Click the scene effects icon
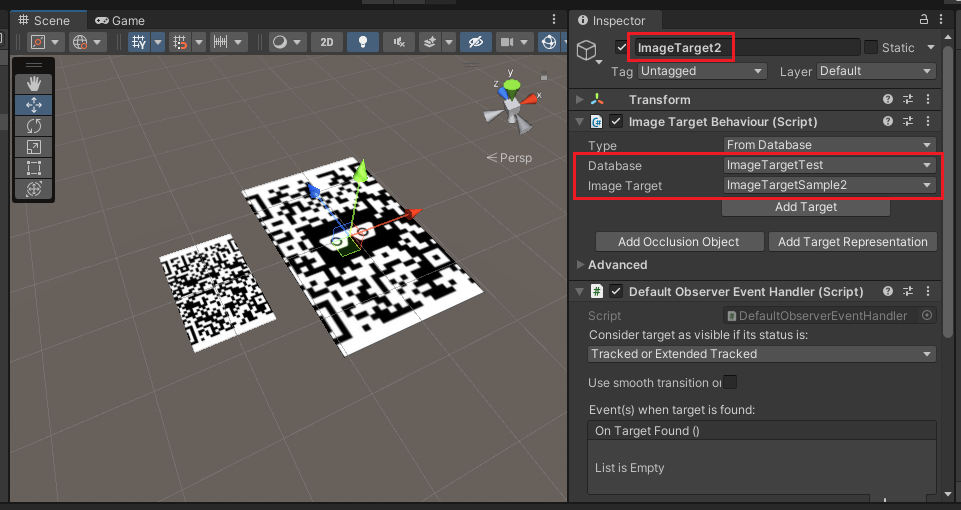The height and width of the screenshot is (510, 961). tap(430, 42)
